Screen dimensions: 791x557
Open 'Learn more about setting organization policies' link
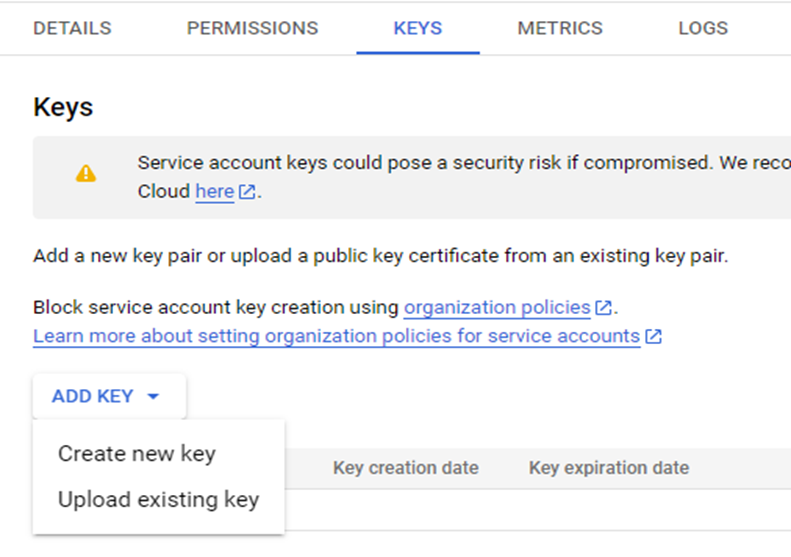pyautogui.click(x=336, y=336)
